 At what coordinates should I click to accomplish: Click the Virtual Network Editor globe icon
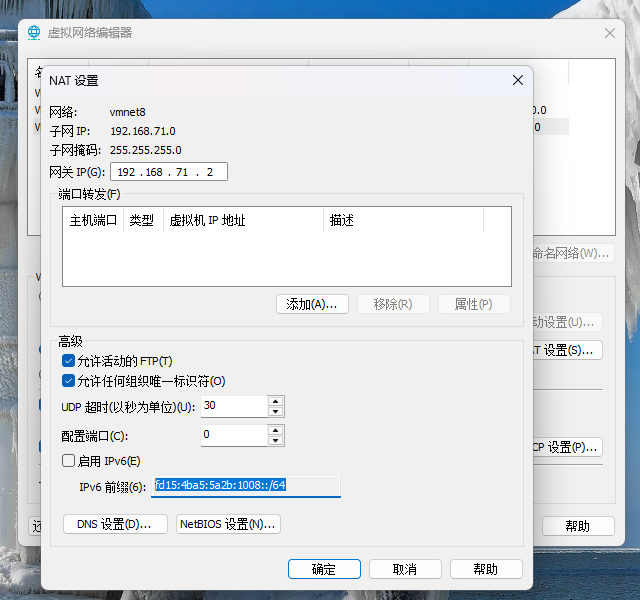coord(34,32)
